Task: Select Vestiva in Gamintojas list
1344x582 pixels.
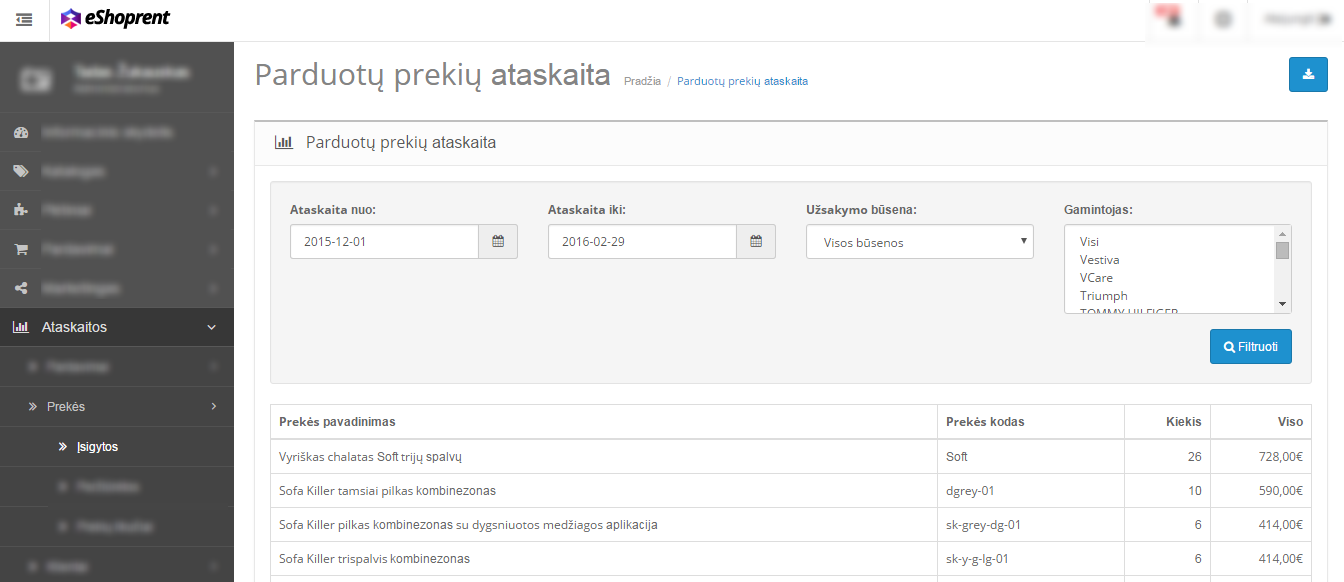Action: 1170,260
